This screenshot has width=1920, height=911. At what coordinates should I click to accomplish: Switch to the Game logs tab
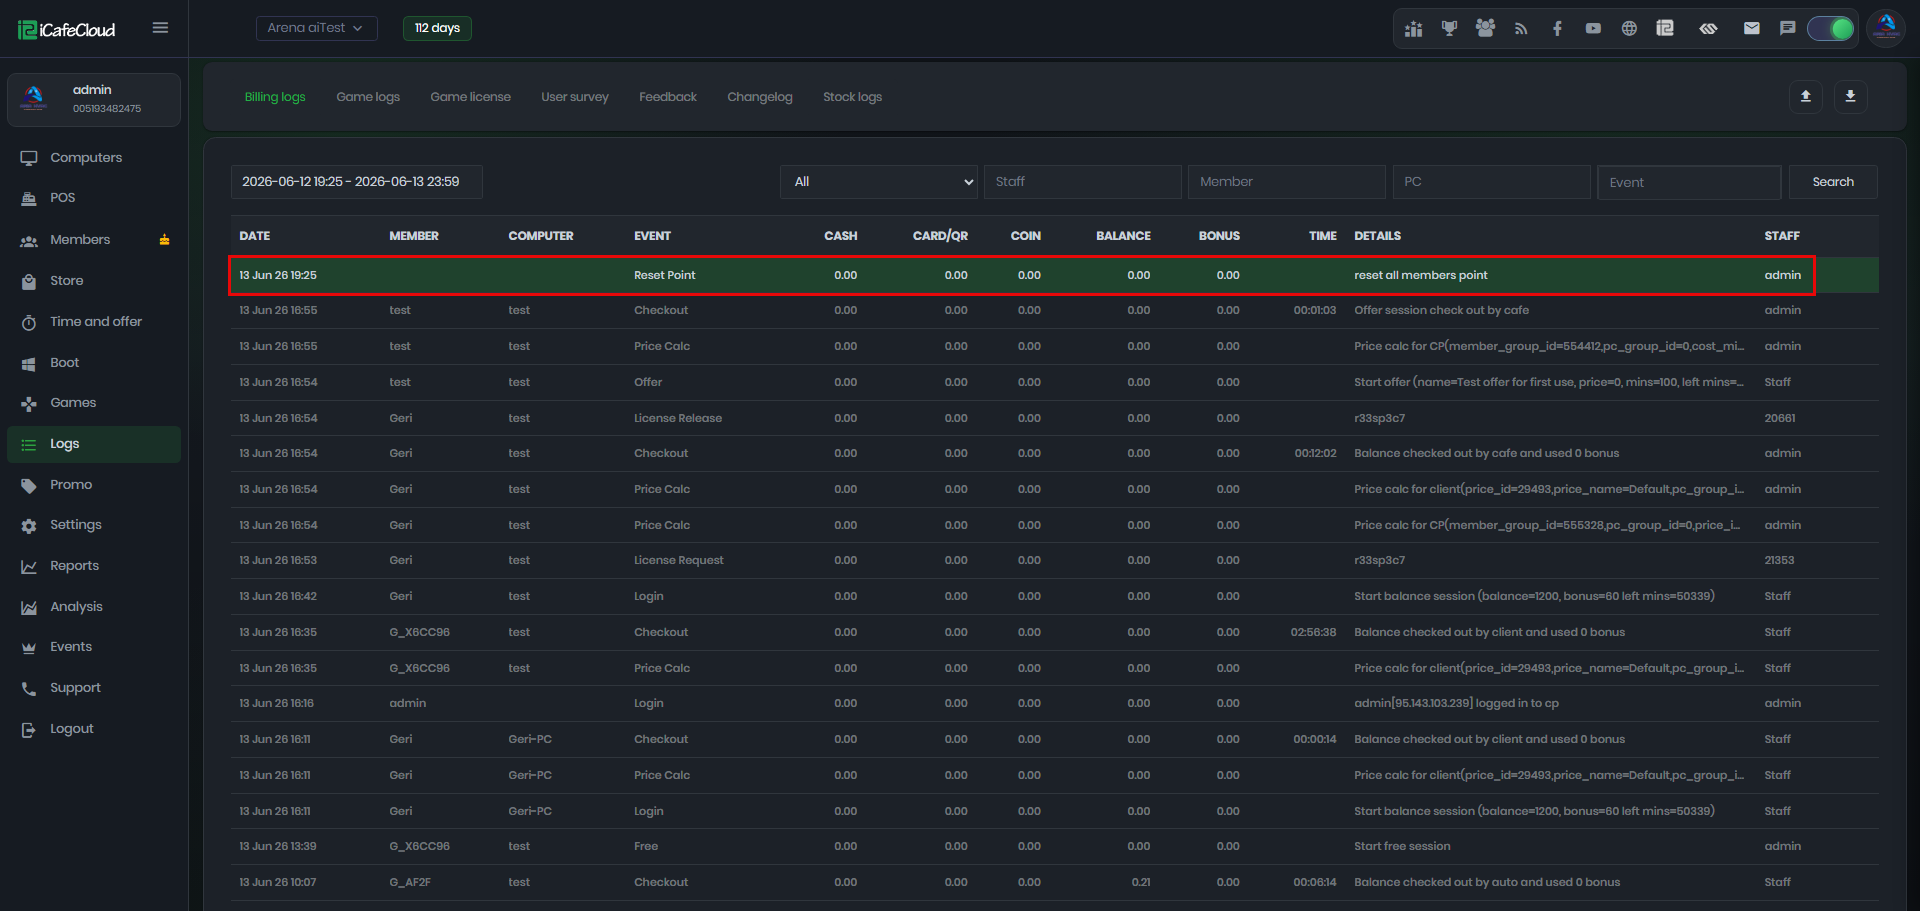tap(368, 97)
